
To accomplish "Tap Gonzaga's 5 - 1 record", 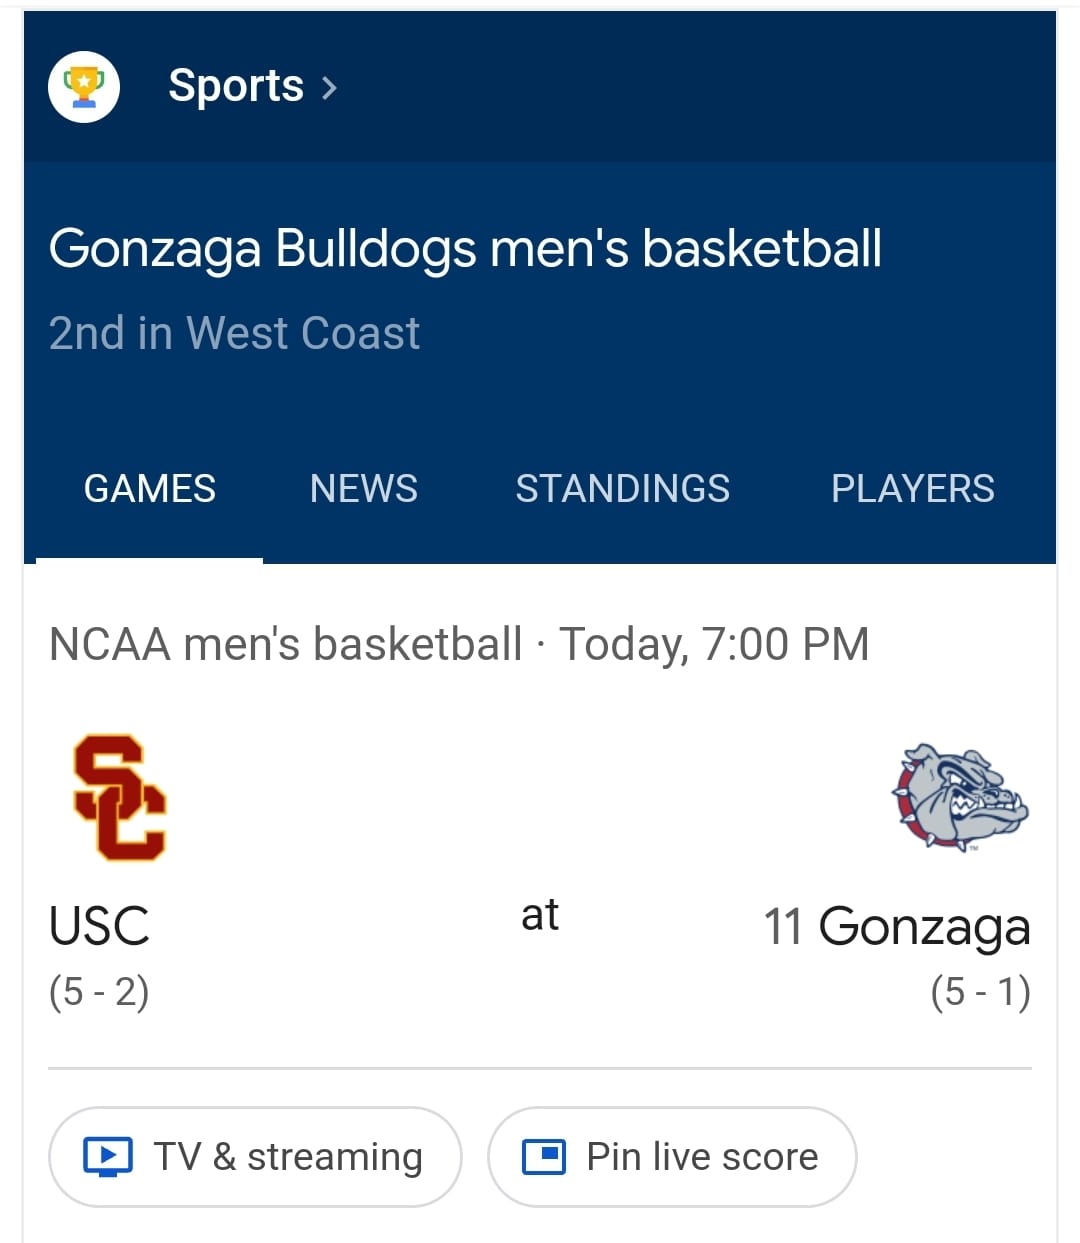I will (x=980, y=992).
